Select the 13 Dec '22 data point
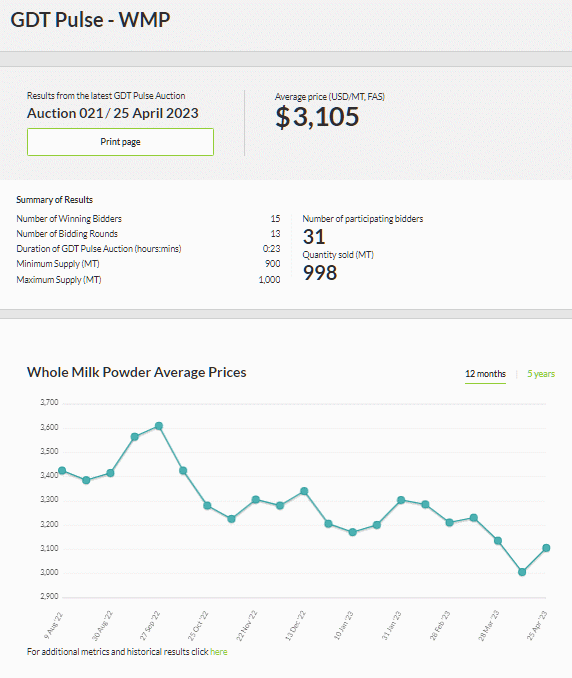572x678 pixels. tap(304, 491)
